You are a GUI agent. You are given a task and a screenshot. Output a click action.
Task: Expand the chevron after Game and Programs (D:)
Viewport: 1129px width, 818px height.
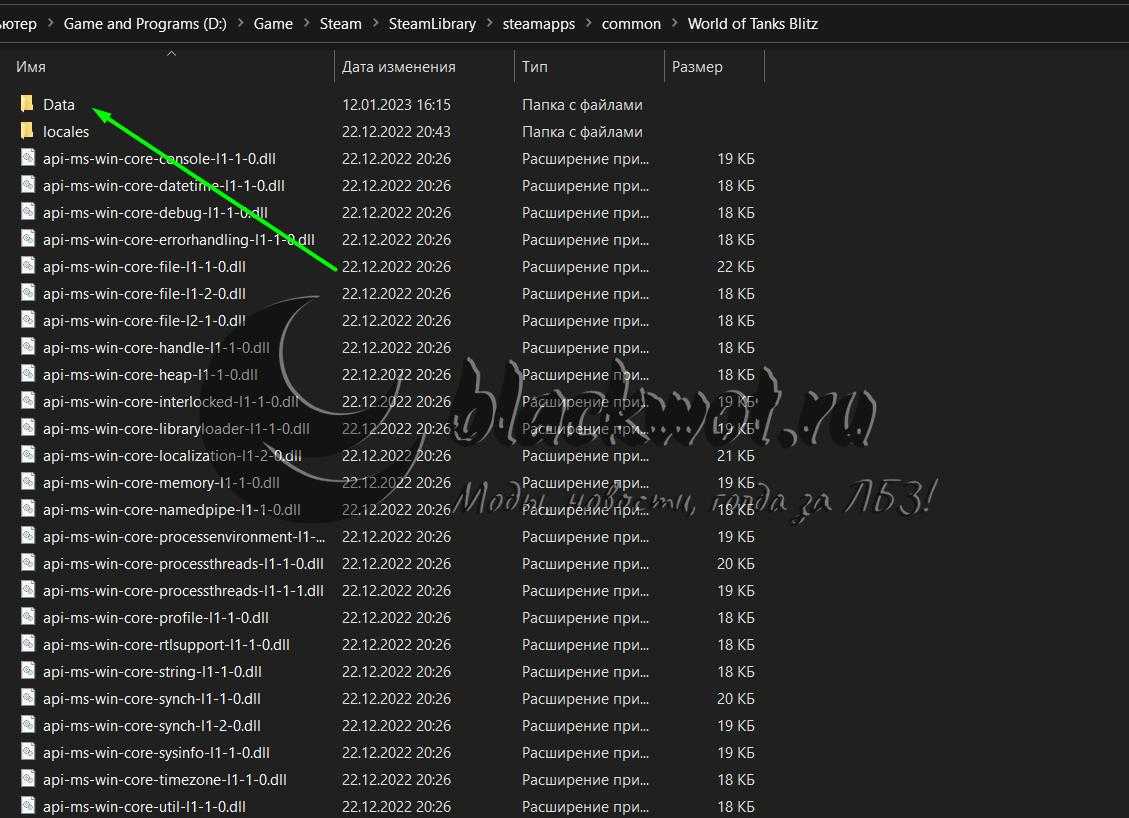pos(240,23)
